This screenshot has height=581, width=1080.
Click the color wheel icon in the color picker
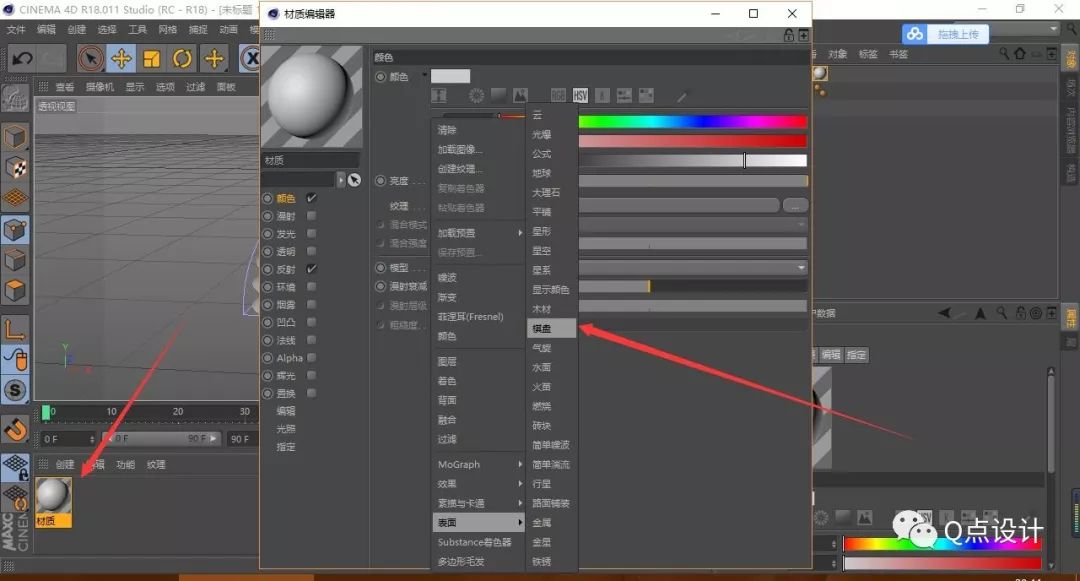click(x=476, y=94)
